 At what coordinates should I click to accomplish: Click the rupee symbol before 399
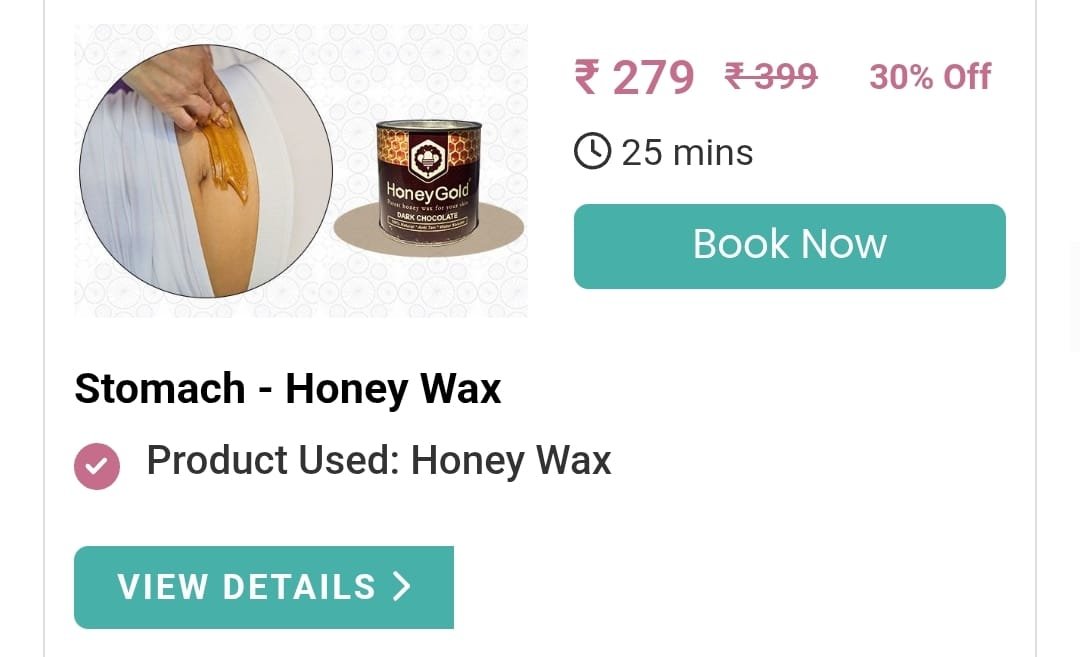click(x=736, y=76)
